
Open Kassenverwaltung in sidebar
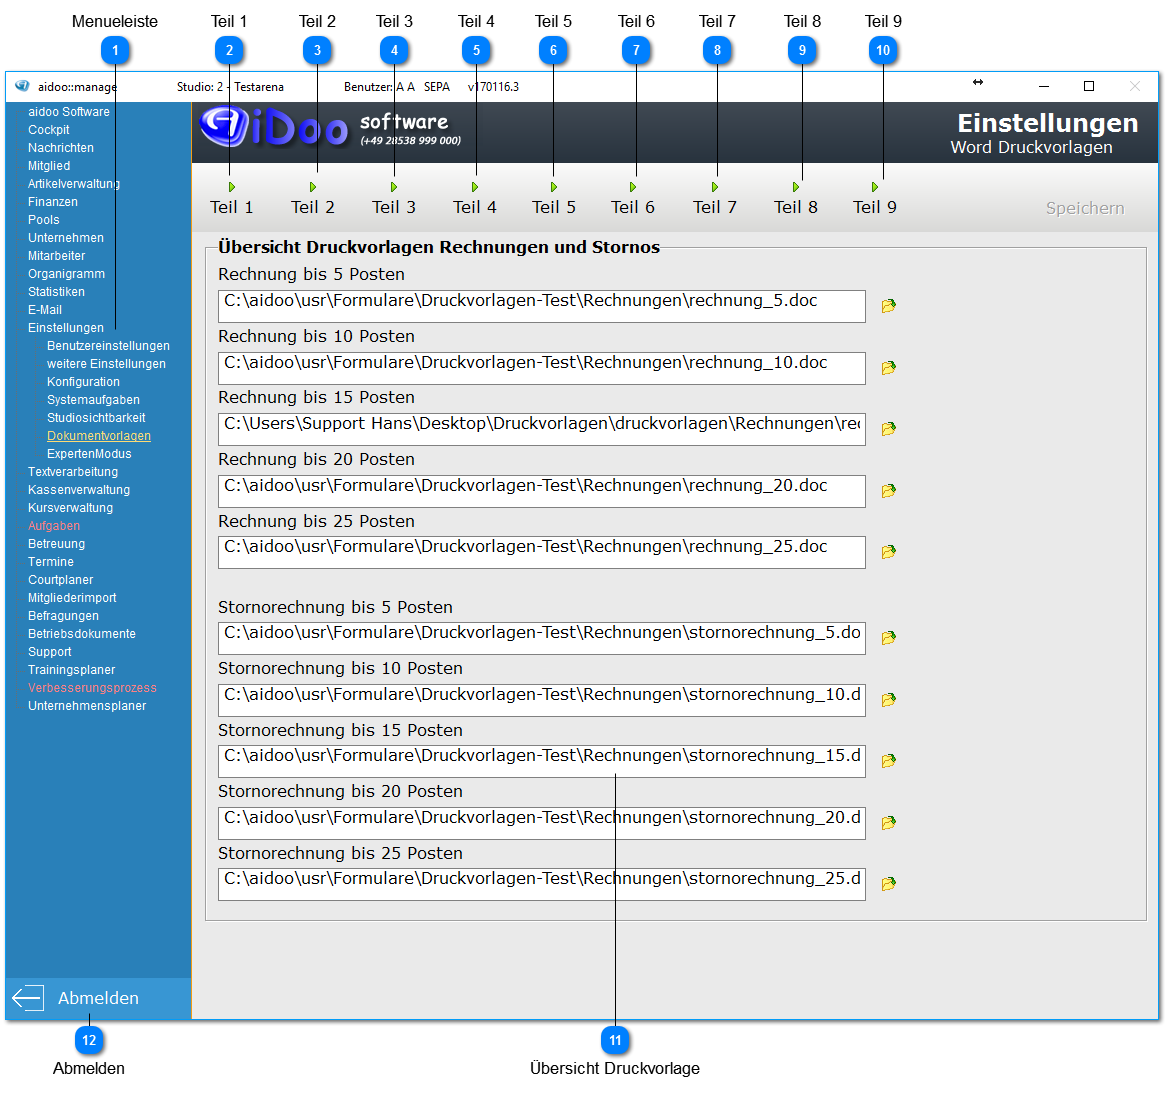click(78, 490)
